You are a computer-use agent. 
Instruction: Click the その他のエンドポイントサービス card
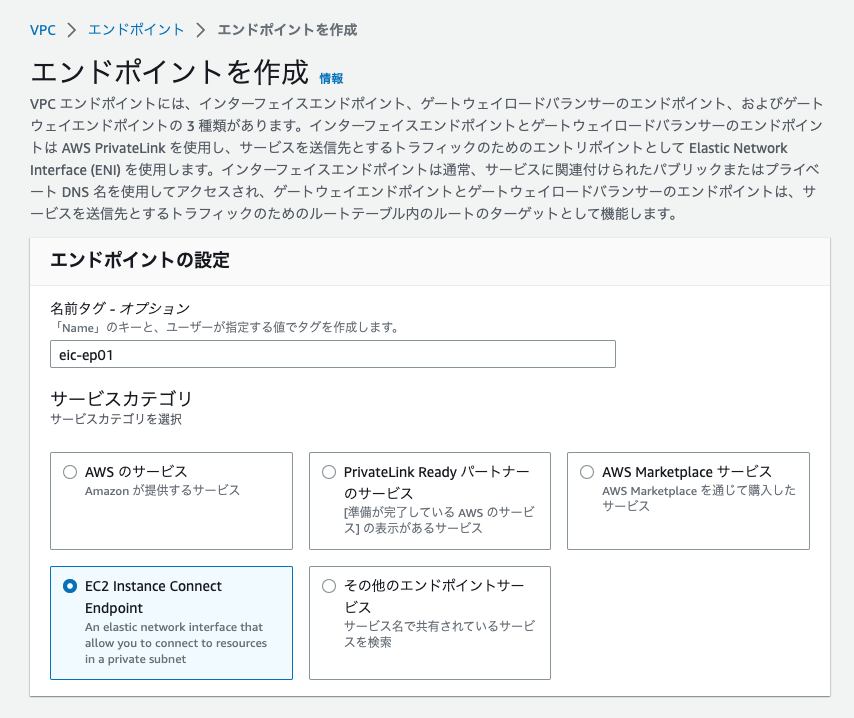(x=429, y=622)
